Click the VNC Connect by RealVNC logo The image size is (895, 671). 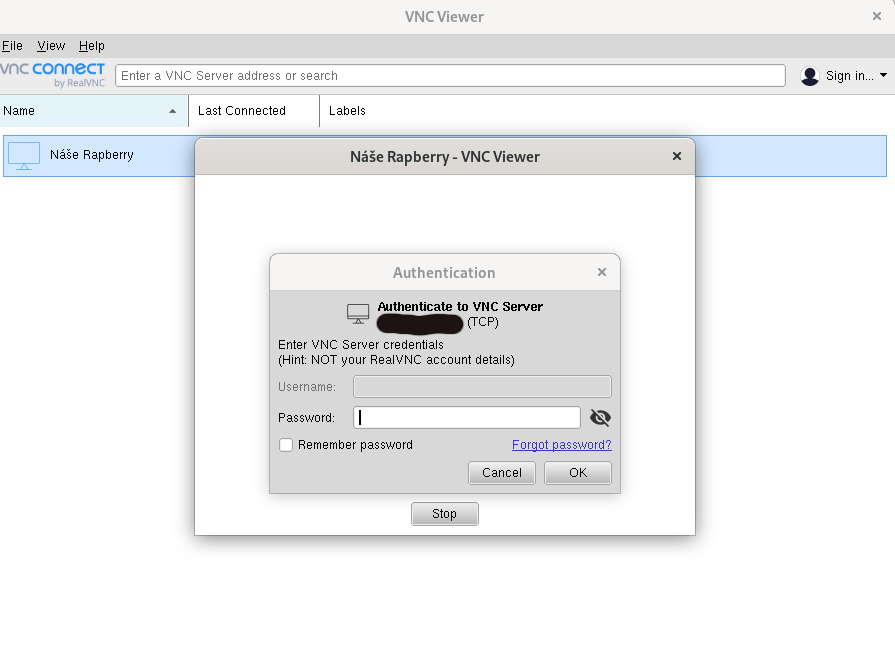[53, 75]
